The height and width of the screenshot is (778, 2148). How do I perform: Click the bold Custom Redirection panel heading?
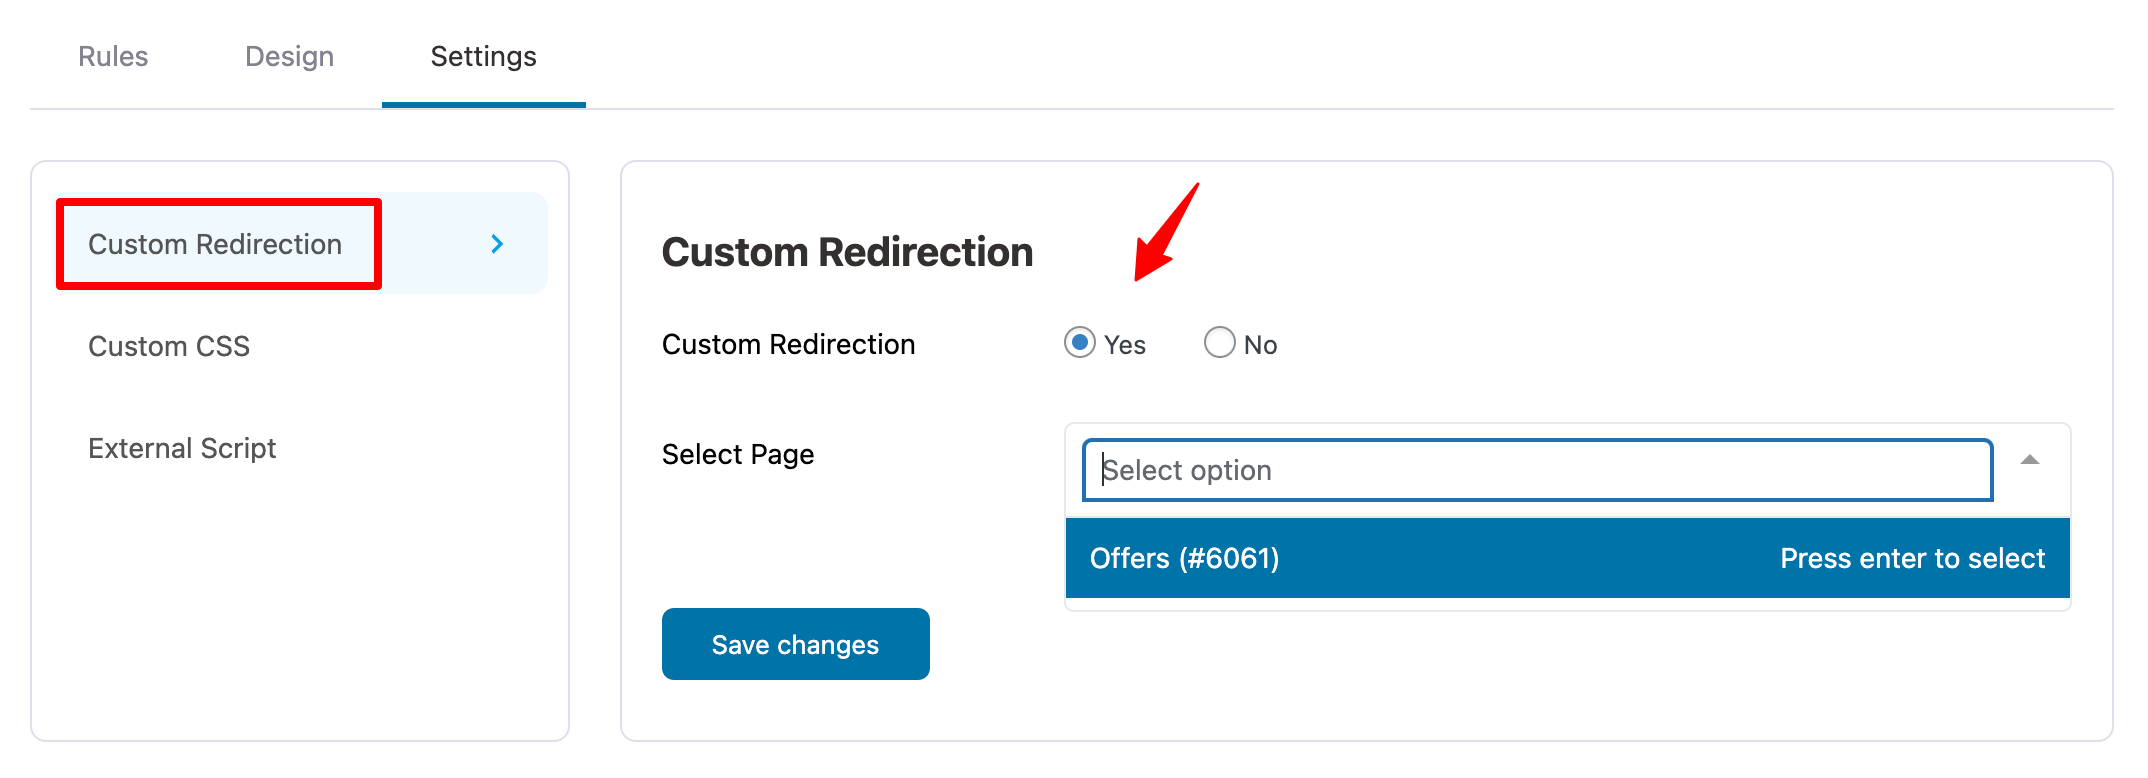point(847,252)
